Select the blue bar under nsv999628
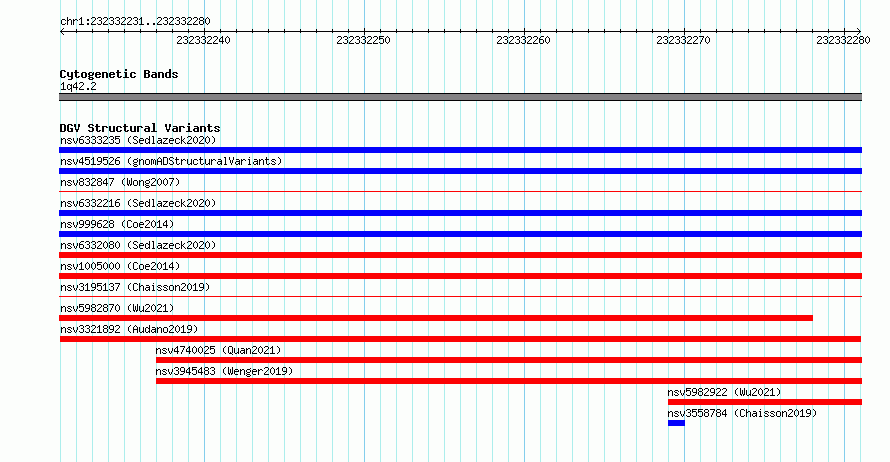The height and width of the screenshot is (462, 890). point(460,234)
